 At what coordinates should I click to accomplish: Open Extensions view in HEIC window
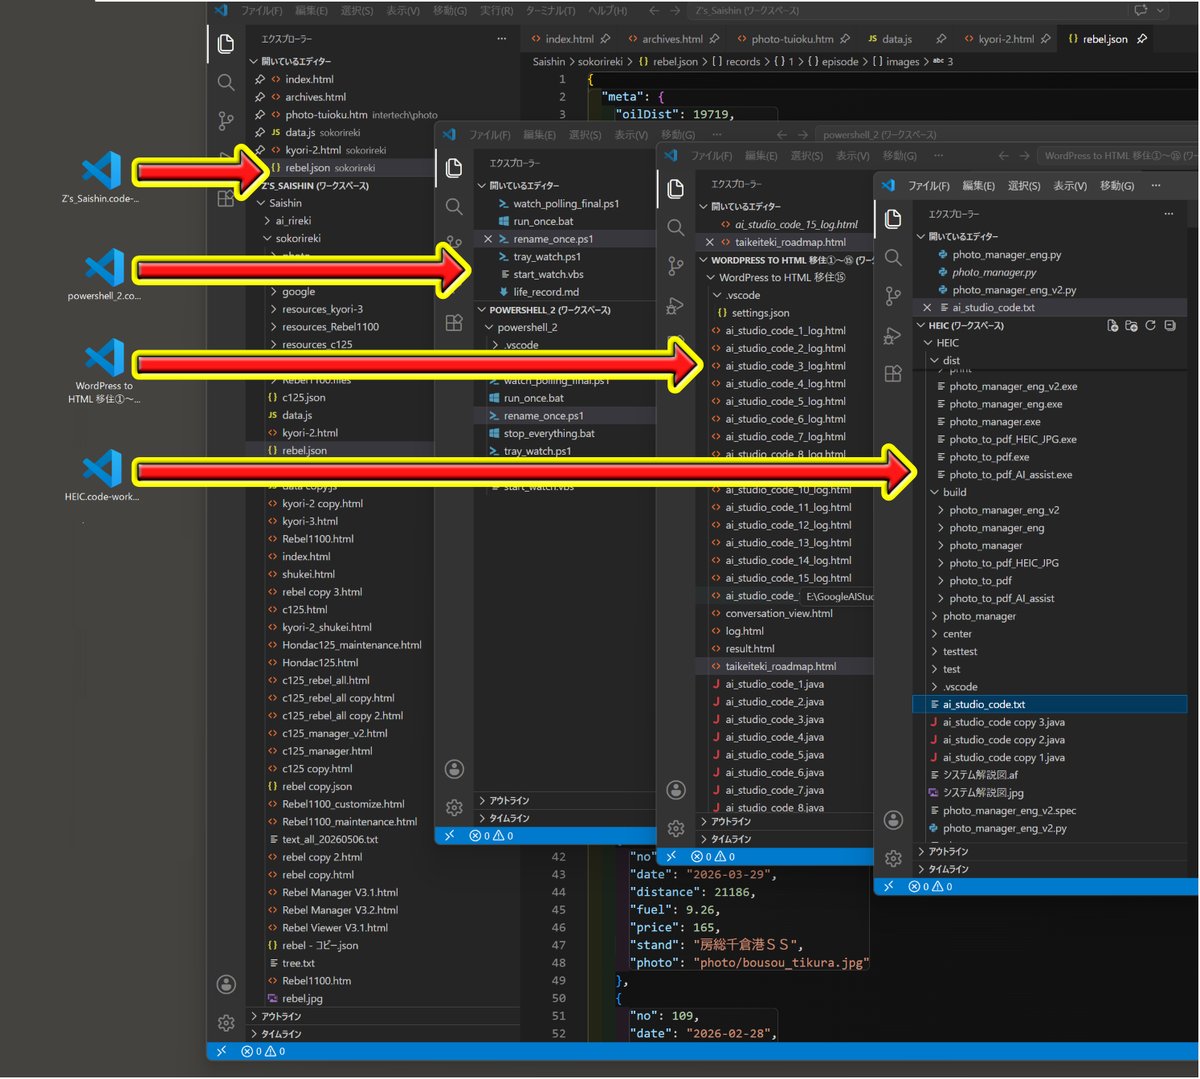pyautogui.click(x=893, y=374)
